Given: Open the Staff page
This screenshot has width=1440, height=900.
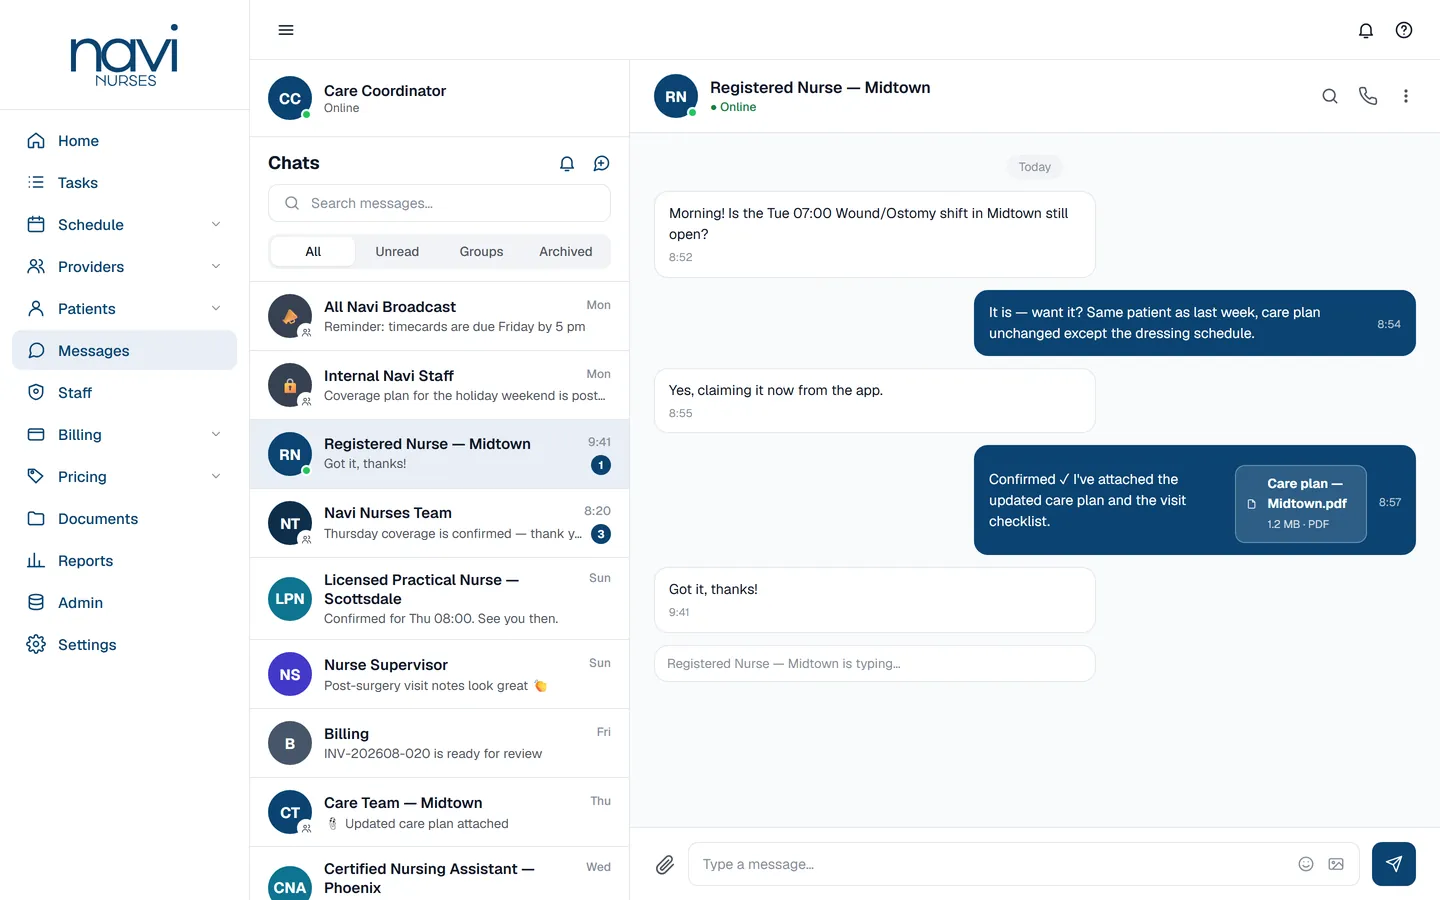Looking at the screenshot, I should (x=124, y=393).
